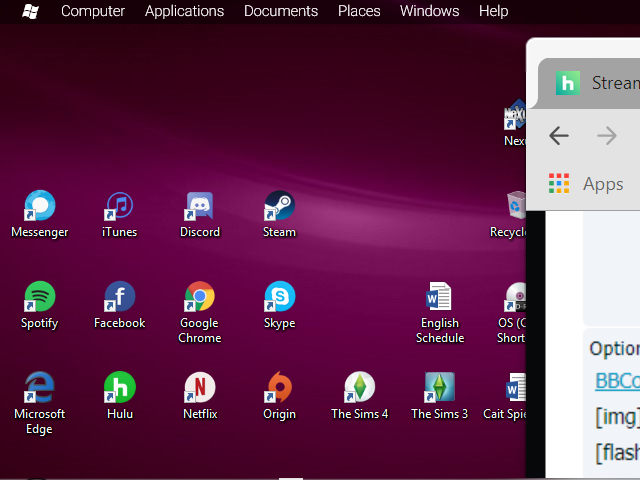Open the Applications menu
The width and height of the screenshot is (640, 480).
click(184, 11)
